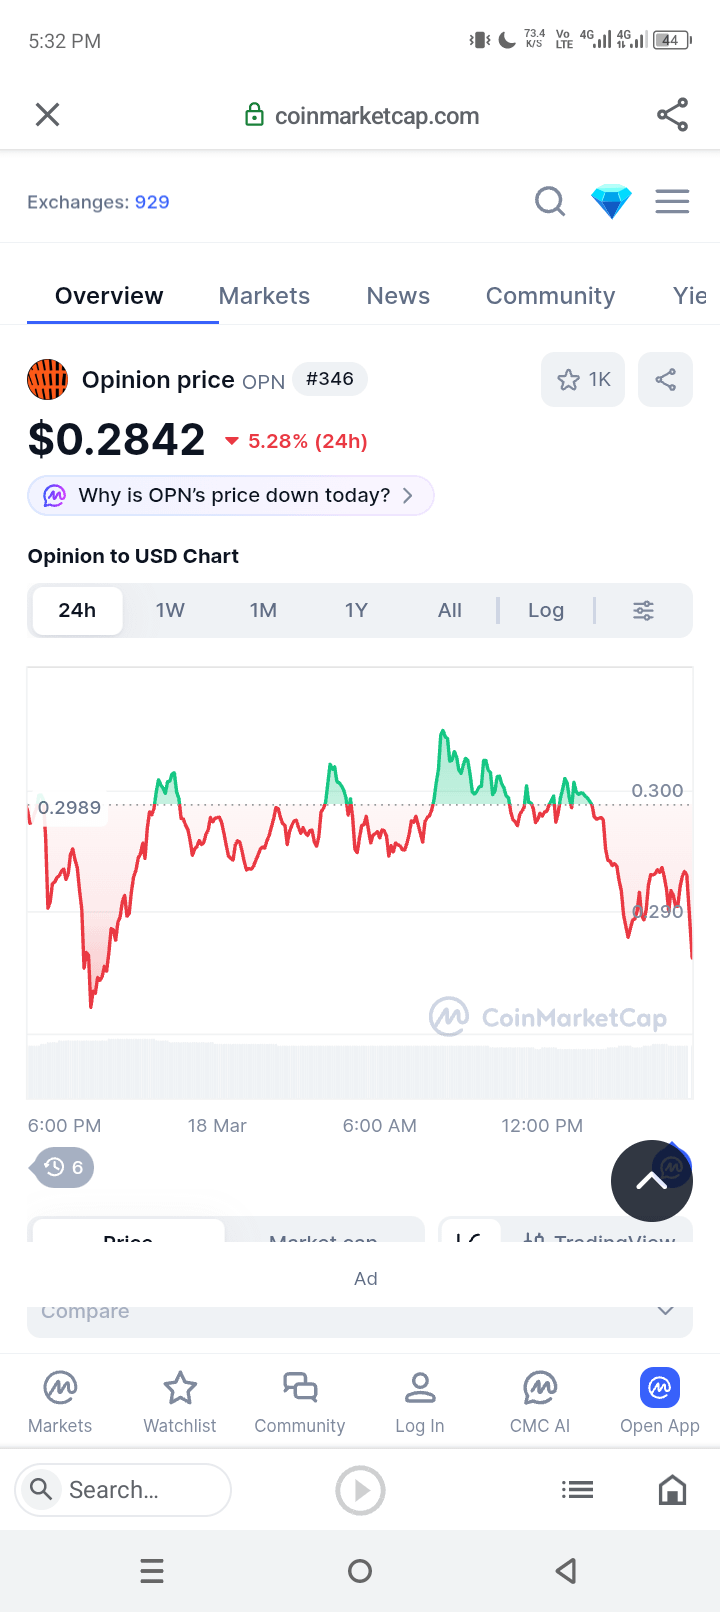
Task: Add Opinion to watchlist with star button
Action: 583,380
